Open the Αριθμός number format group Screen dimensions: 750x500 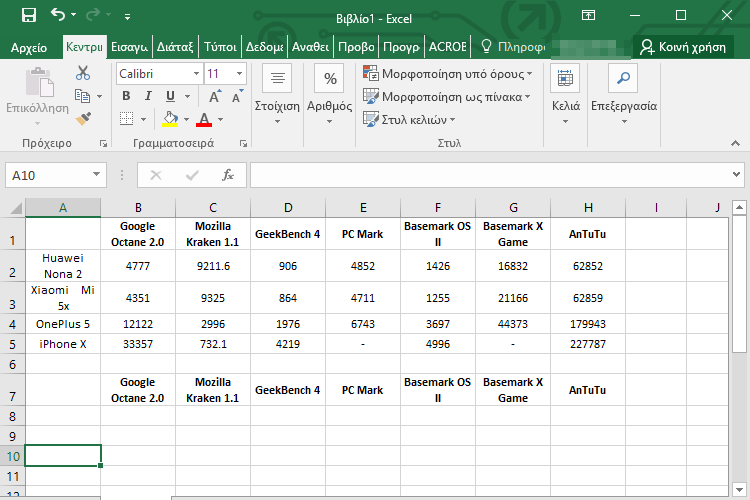(329, 94)
